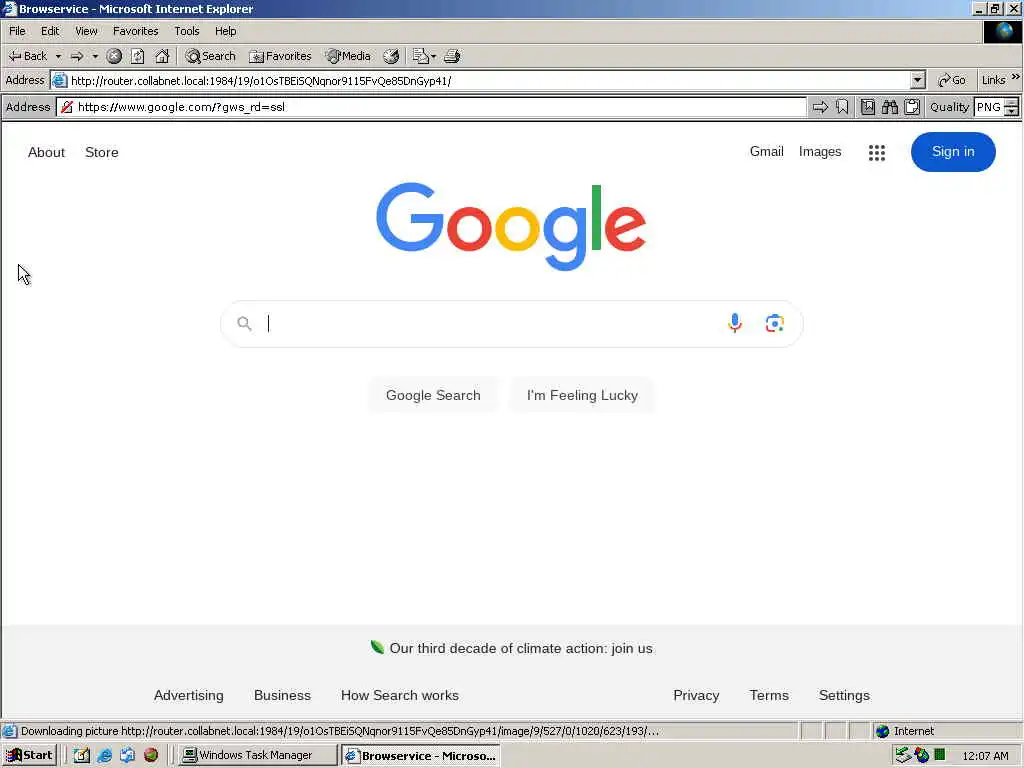Open the Help menu

pos(225,31)
